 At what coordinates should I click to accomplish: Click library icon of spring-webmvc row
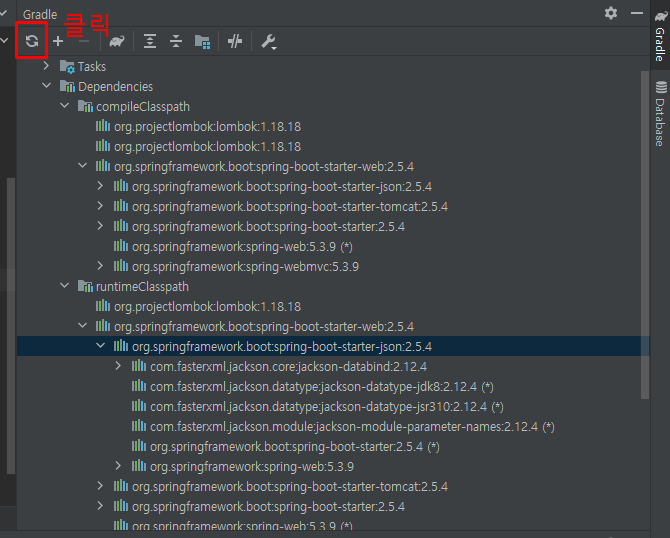coord(121,266)
